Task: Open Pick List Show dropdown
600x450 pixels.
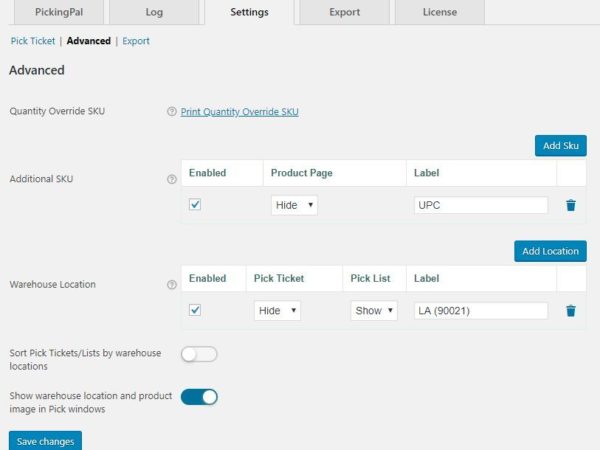Action: 374,311
